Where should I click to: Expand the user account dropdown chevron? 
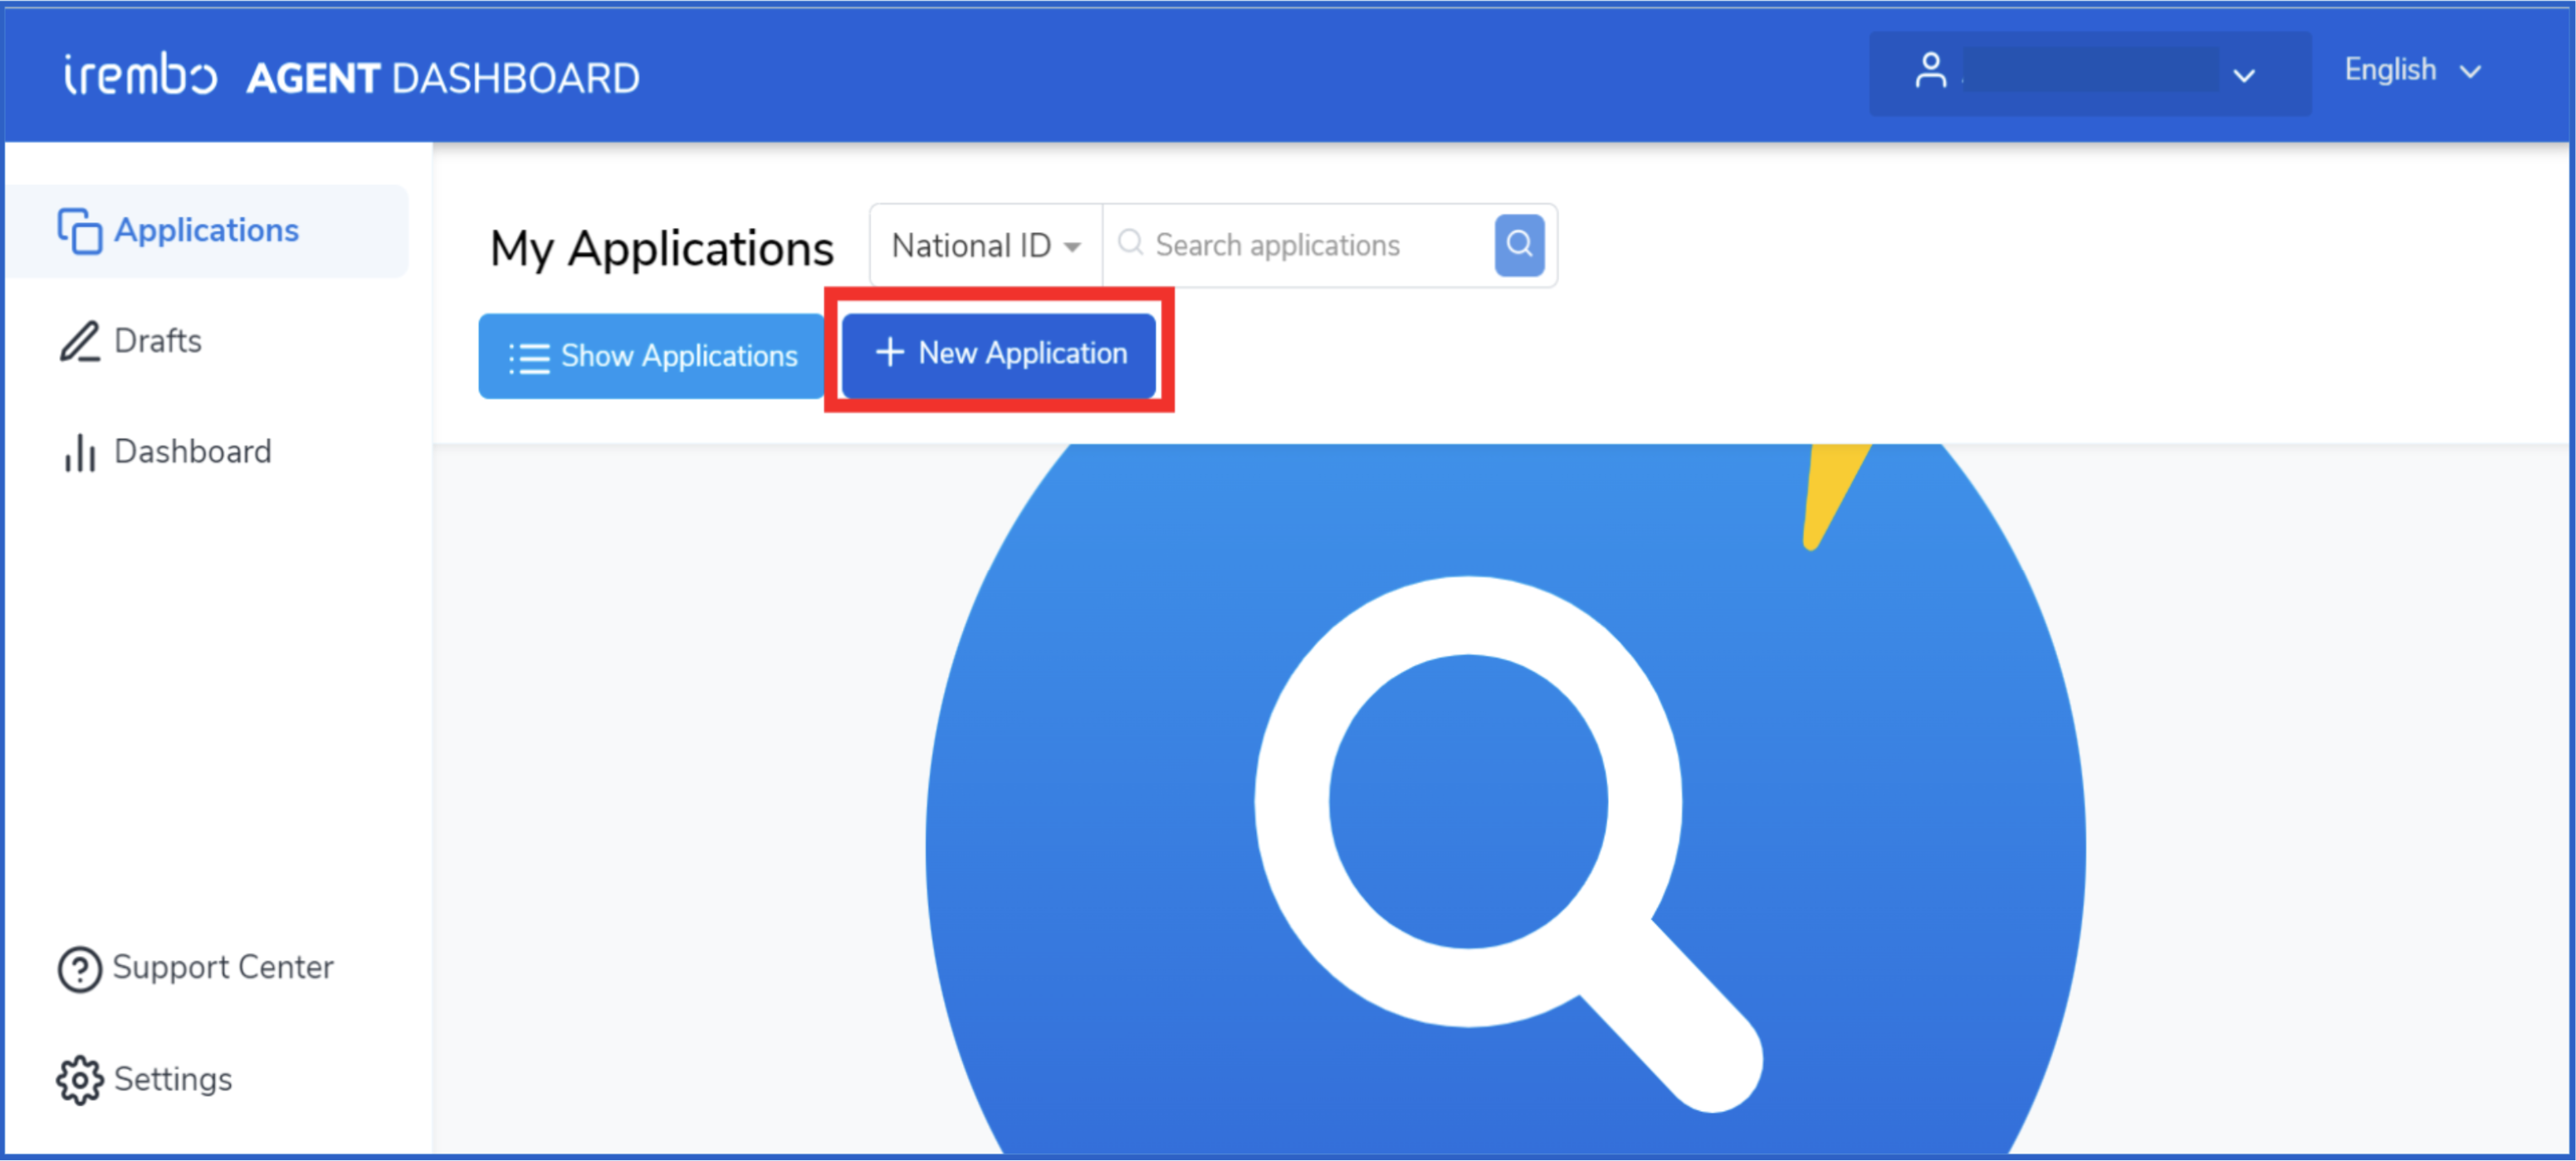[2244, 76]
